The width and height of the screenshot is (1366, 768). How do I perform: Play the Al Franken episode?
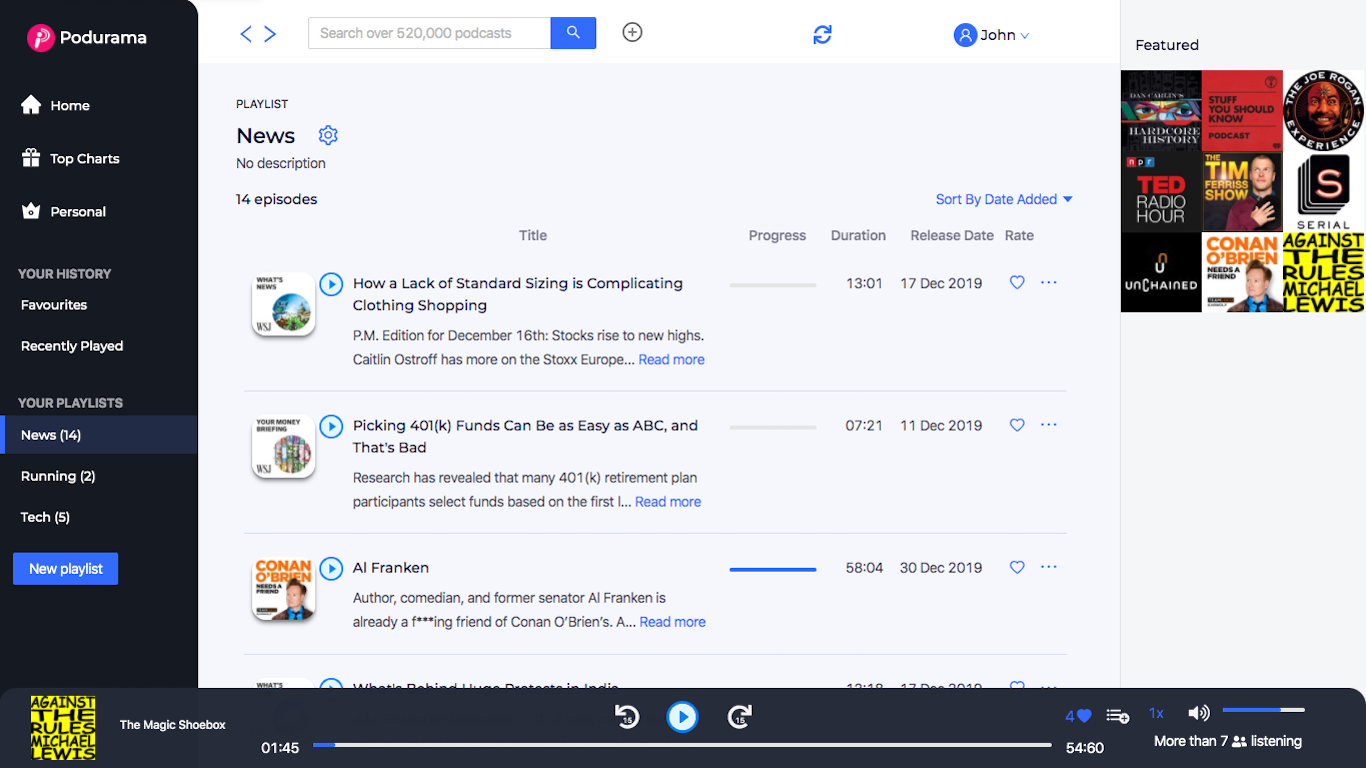coord(331,569)
